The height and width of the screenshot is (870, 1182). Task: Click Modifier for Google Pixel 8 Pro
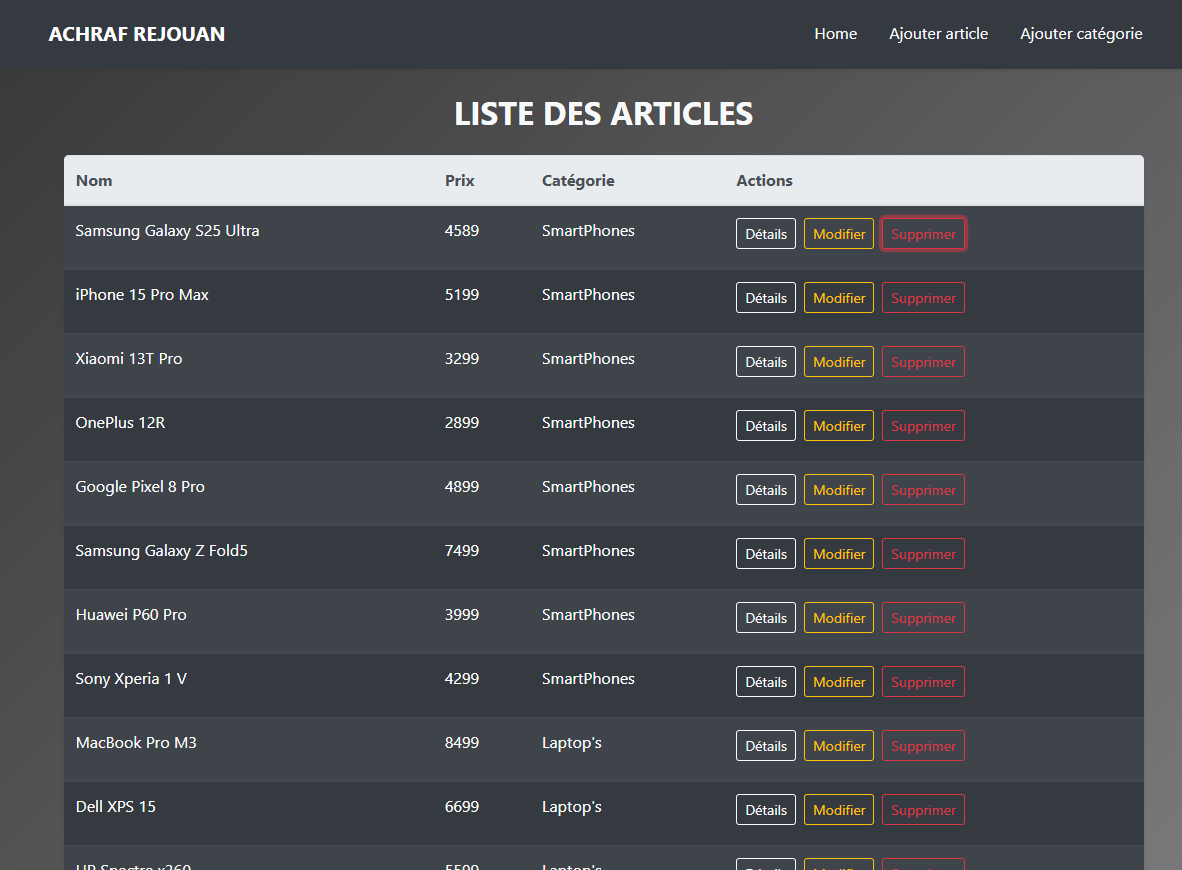pyautogui.click(x=839, y=490)
